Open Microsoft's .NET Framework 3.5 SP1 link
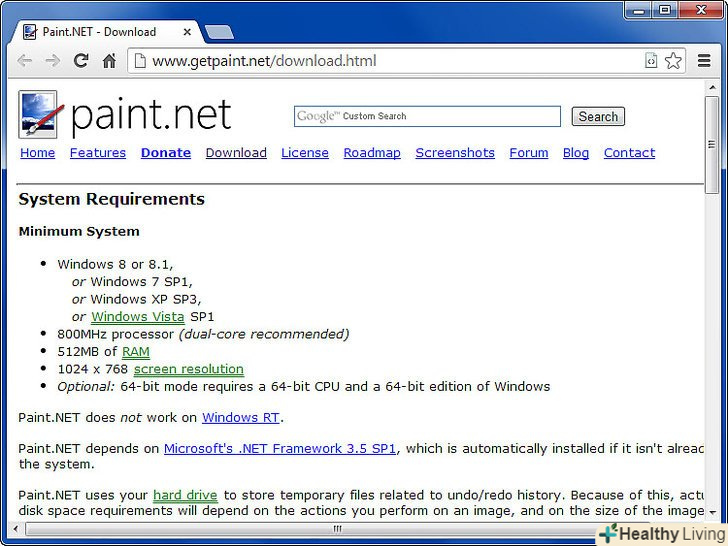The height and width of the screenshot is (546, 728). 280,448
